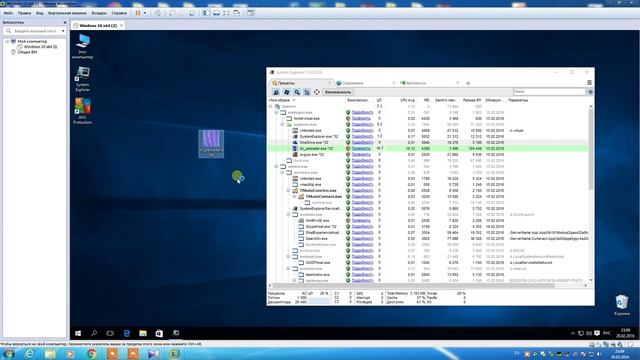Viewport: 640px width, 360px height.
Task: Launch Edge from the Windows 10 taskbar
Action: (x=127, y=333)
